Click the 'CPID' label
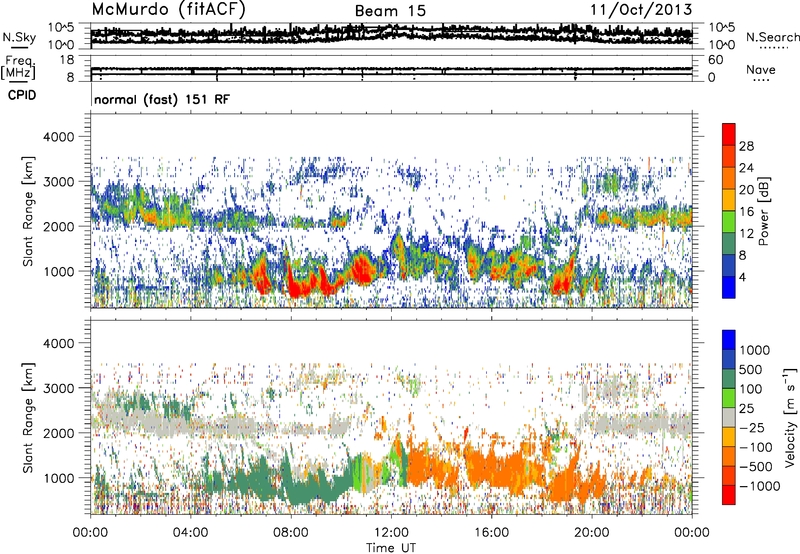 pyautogui.click(x=22, y=95)
